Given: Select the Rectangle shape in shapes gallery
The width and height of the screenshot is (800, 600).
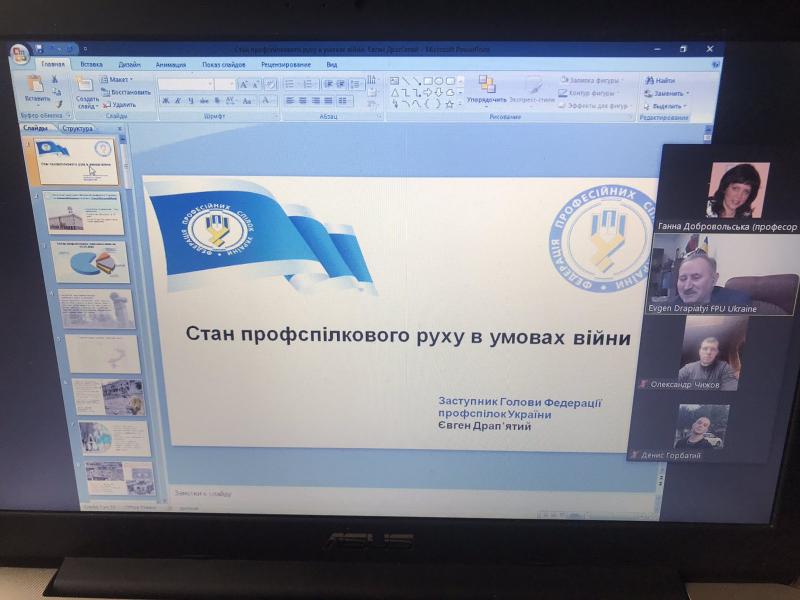Looking at the screenshot, I should (x=428, y=81).
